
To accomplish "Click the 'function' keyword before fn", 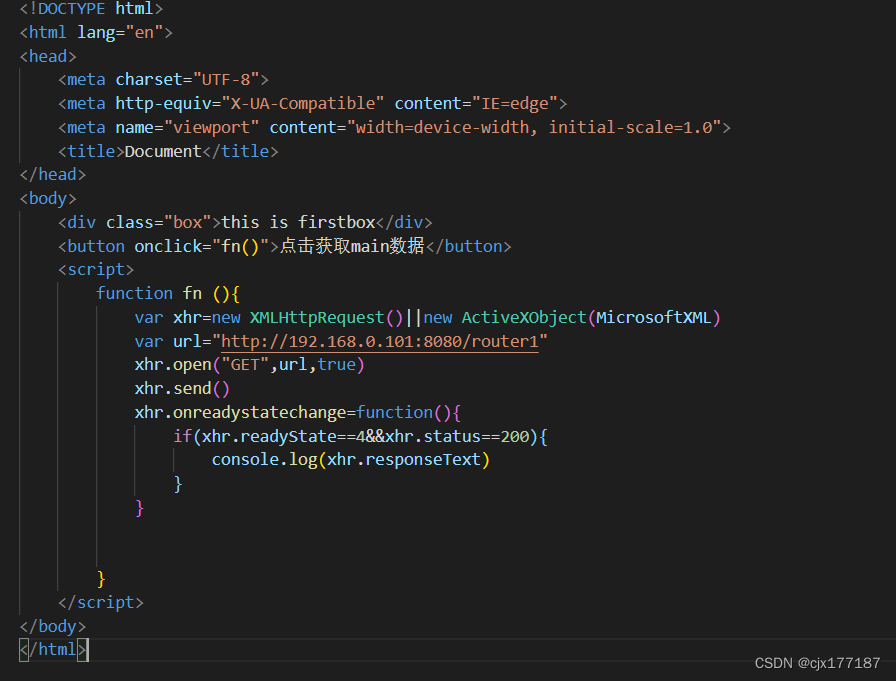I will (134, 294).
